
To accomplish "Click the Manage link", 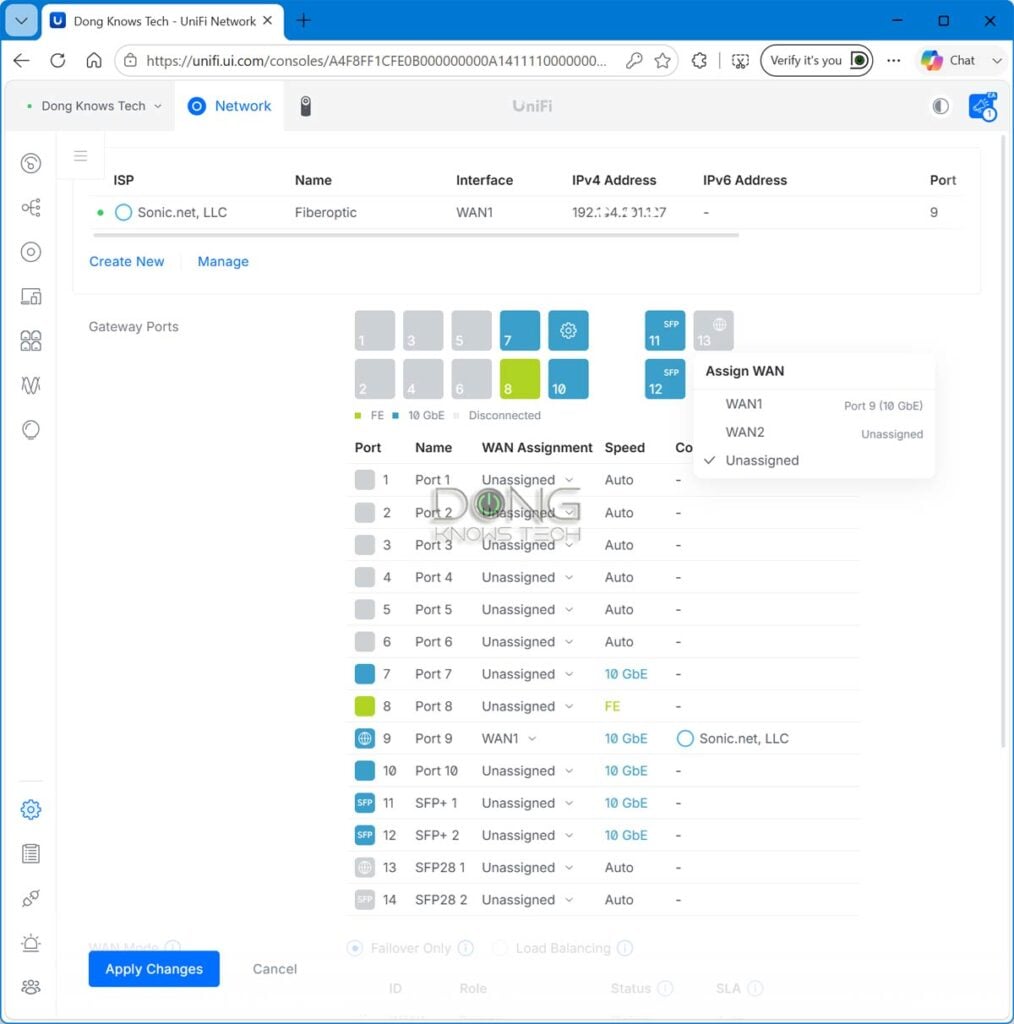I will click(x=223, y=261).
